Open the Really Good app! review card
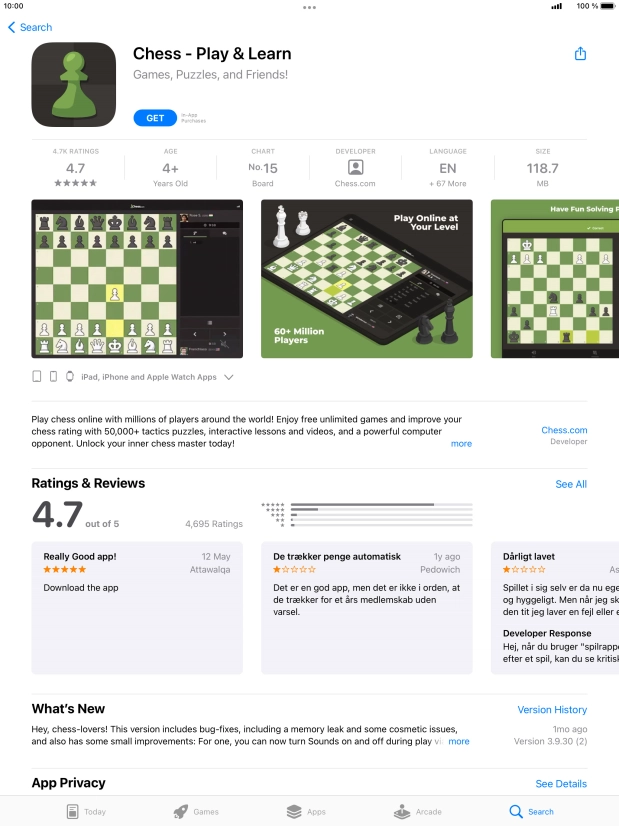This screenshot has width=619, height=826. click(x=137, y=608)
